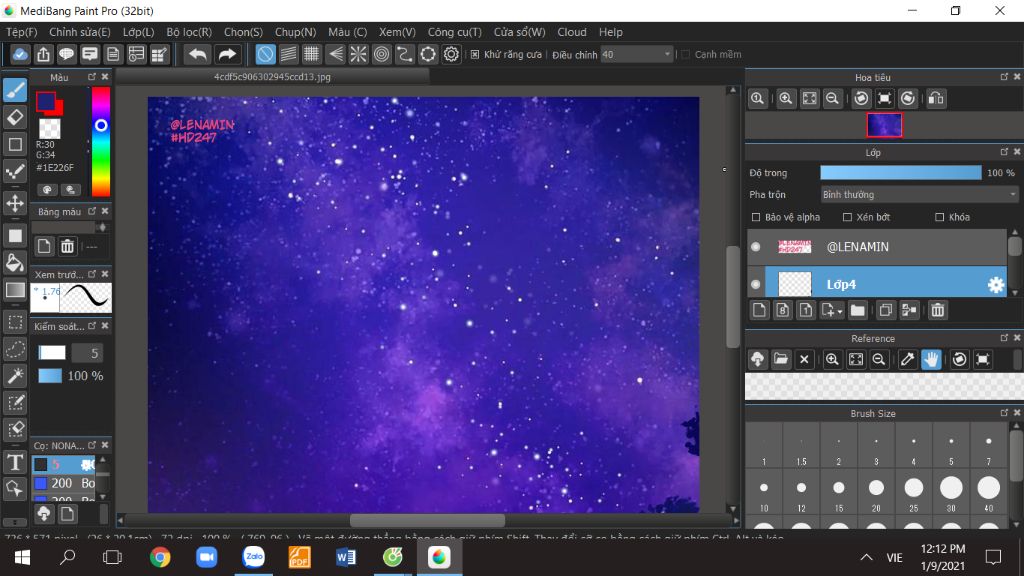Enable vanishing point snap

pyautogui.click(x=335, y=54)
